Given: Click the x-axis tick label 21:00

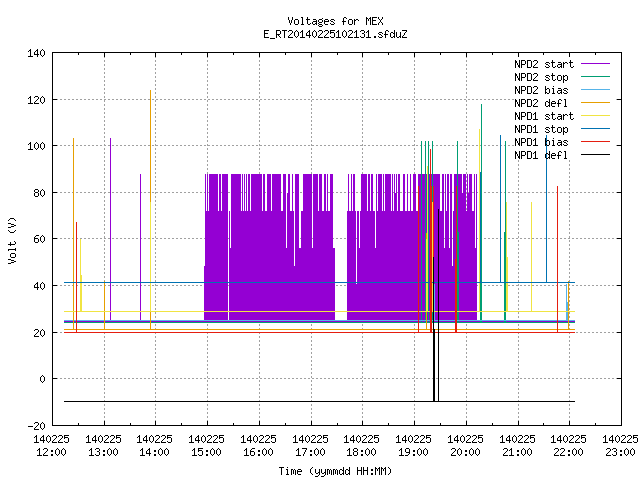Looking at the screenshot, I should pyautogui.click(x=518, y=453).
